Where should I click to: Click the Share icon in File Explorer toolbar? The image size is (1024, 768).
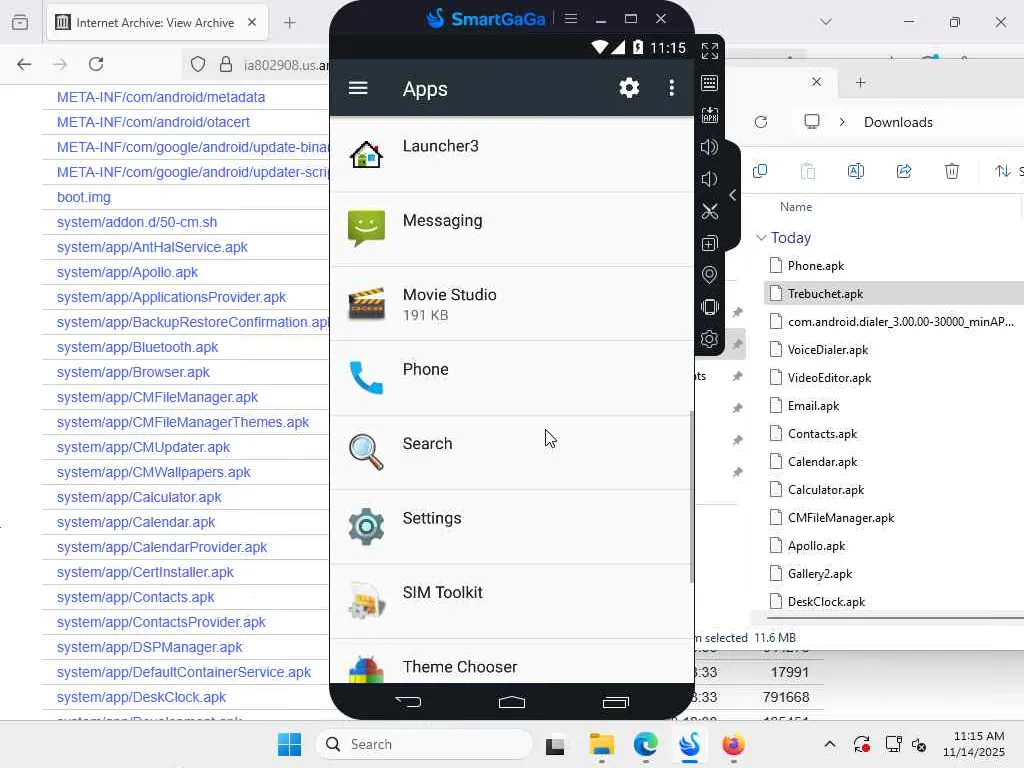click(x=904, y=171)
